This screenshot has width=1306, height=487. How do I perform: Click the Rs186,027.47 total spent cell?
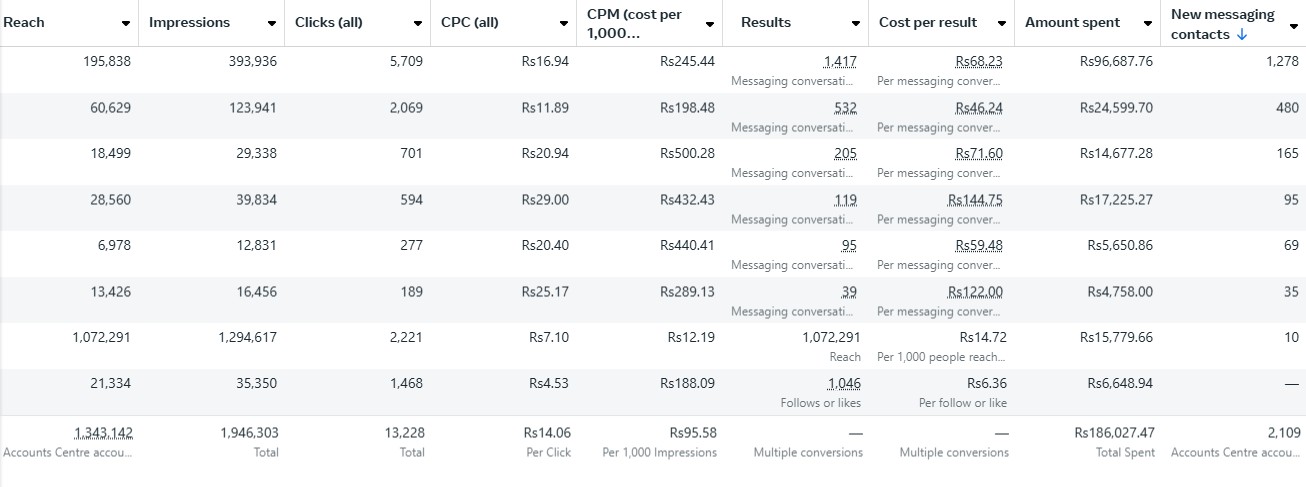click(1113, 433)
